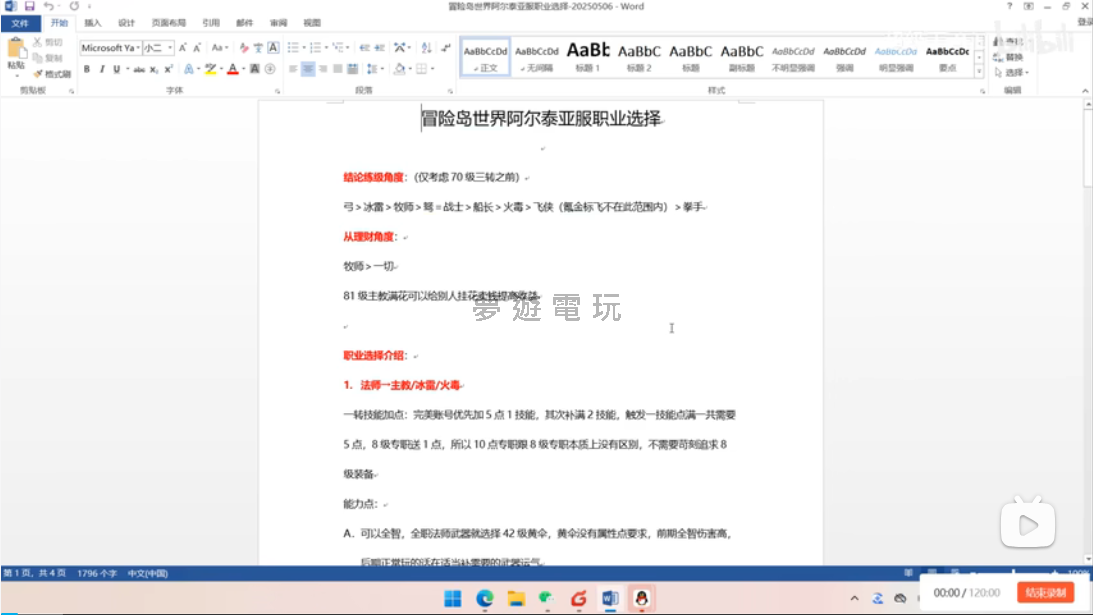Apply the 标题 1 heading style
The width and height of the screenshot is (1093, 615).
point(587,56)
